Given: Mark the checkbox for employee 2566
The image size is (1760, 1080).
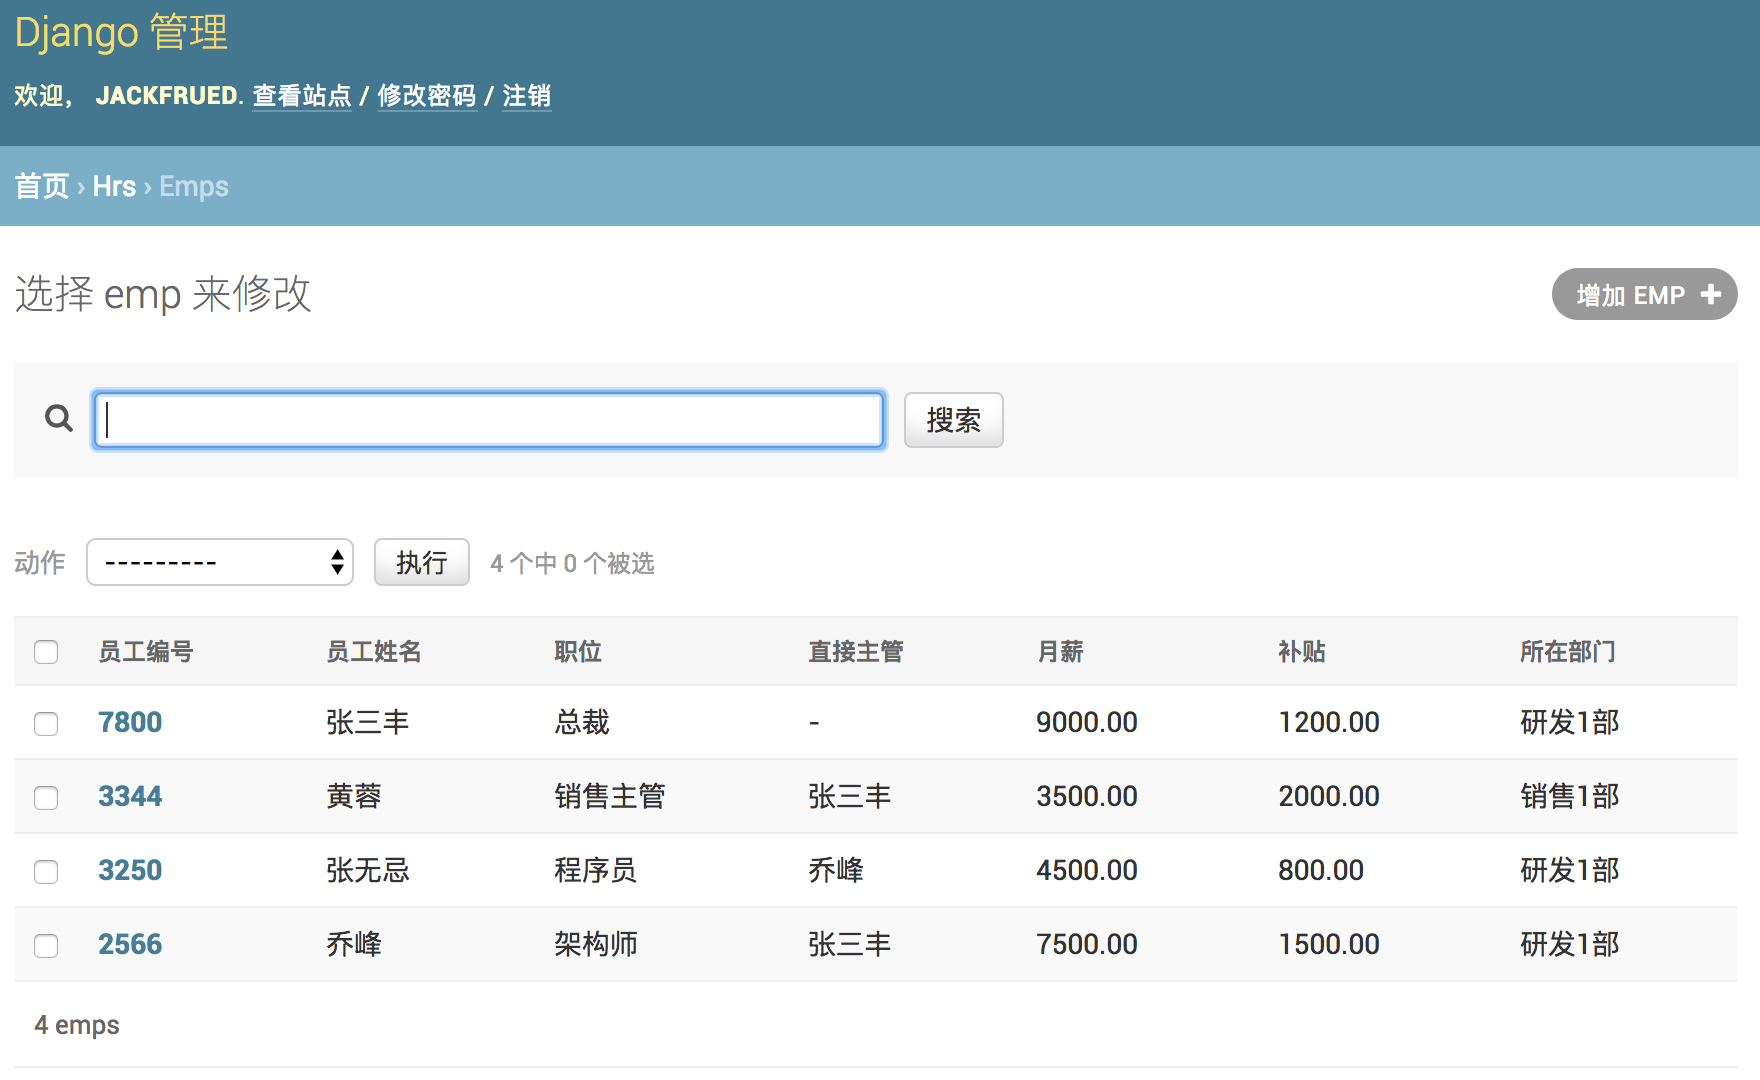Looking at the screenshot, I should (46, 945).
